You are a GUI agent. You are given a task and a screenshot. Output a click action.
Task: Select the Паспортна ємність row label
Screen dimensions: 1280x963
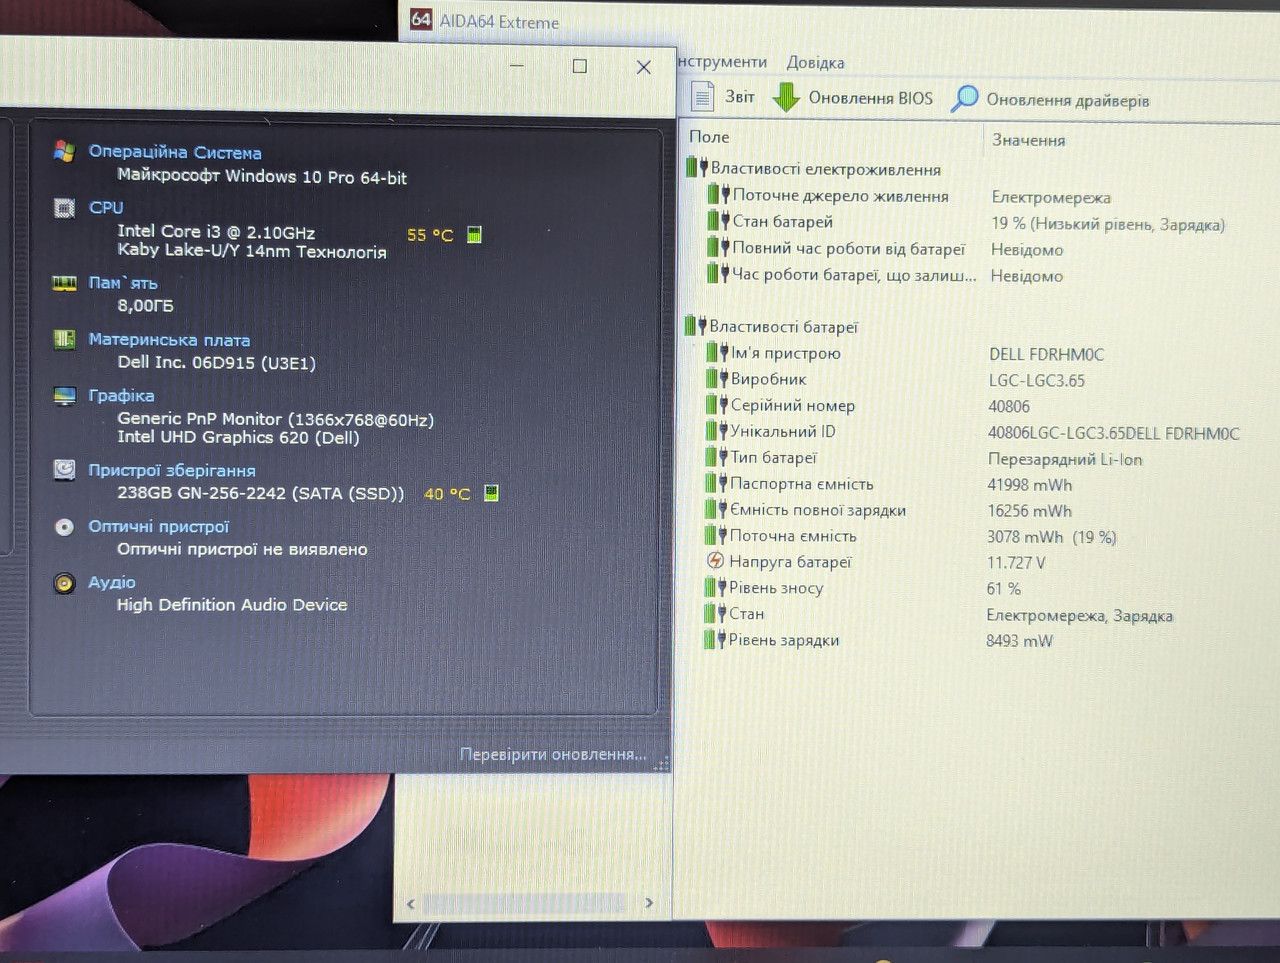[802, 483]
